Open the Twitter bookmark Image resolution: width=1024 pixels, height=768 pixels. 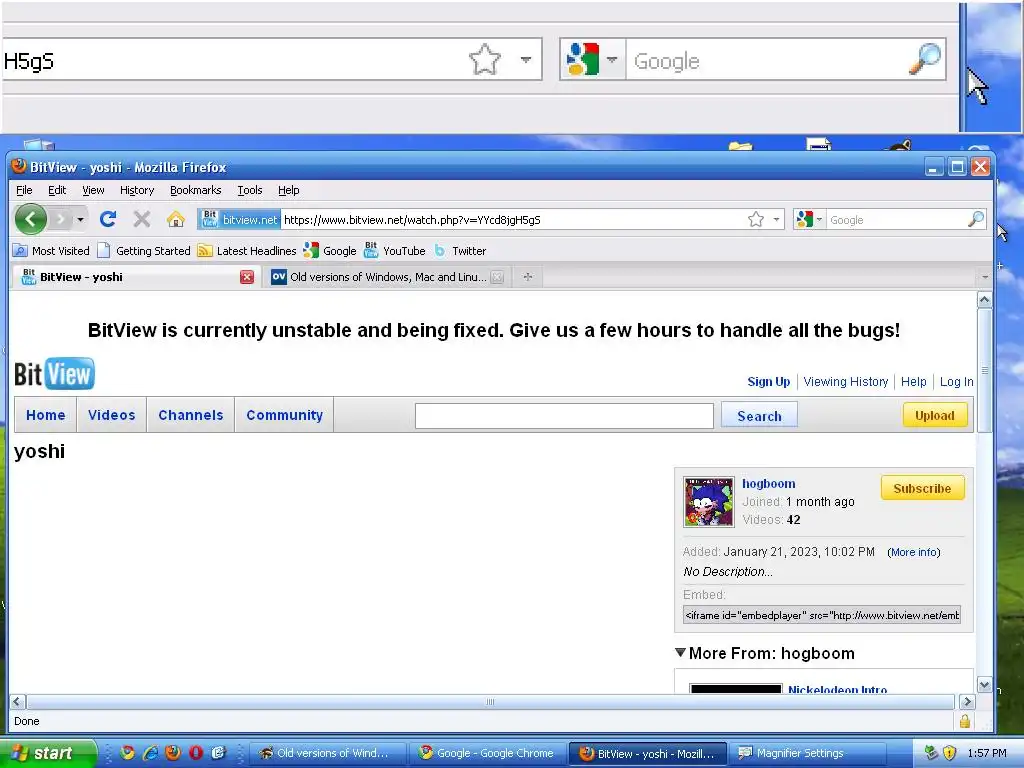[460, 251]
